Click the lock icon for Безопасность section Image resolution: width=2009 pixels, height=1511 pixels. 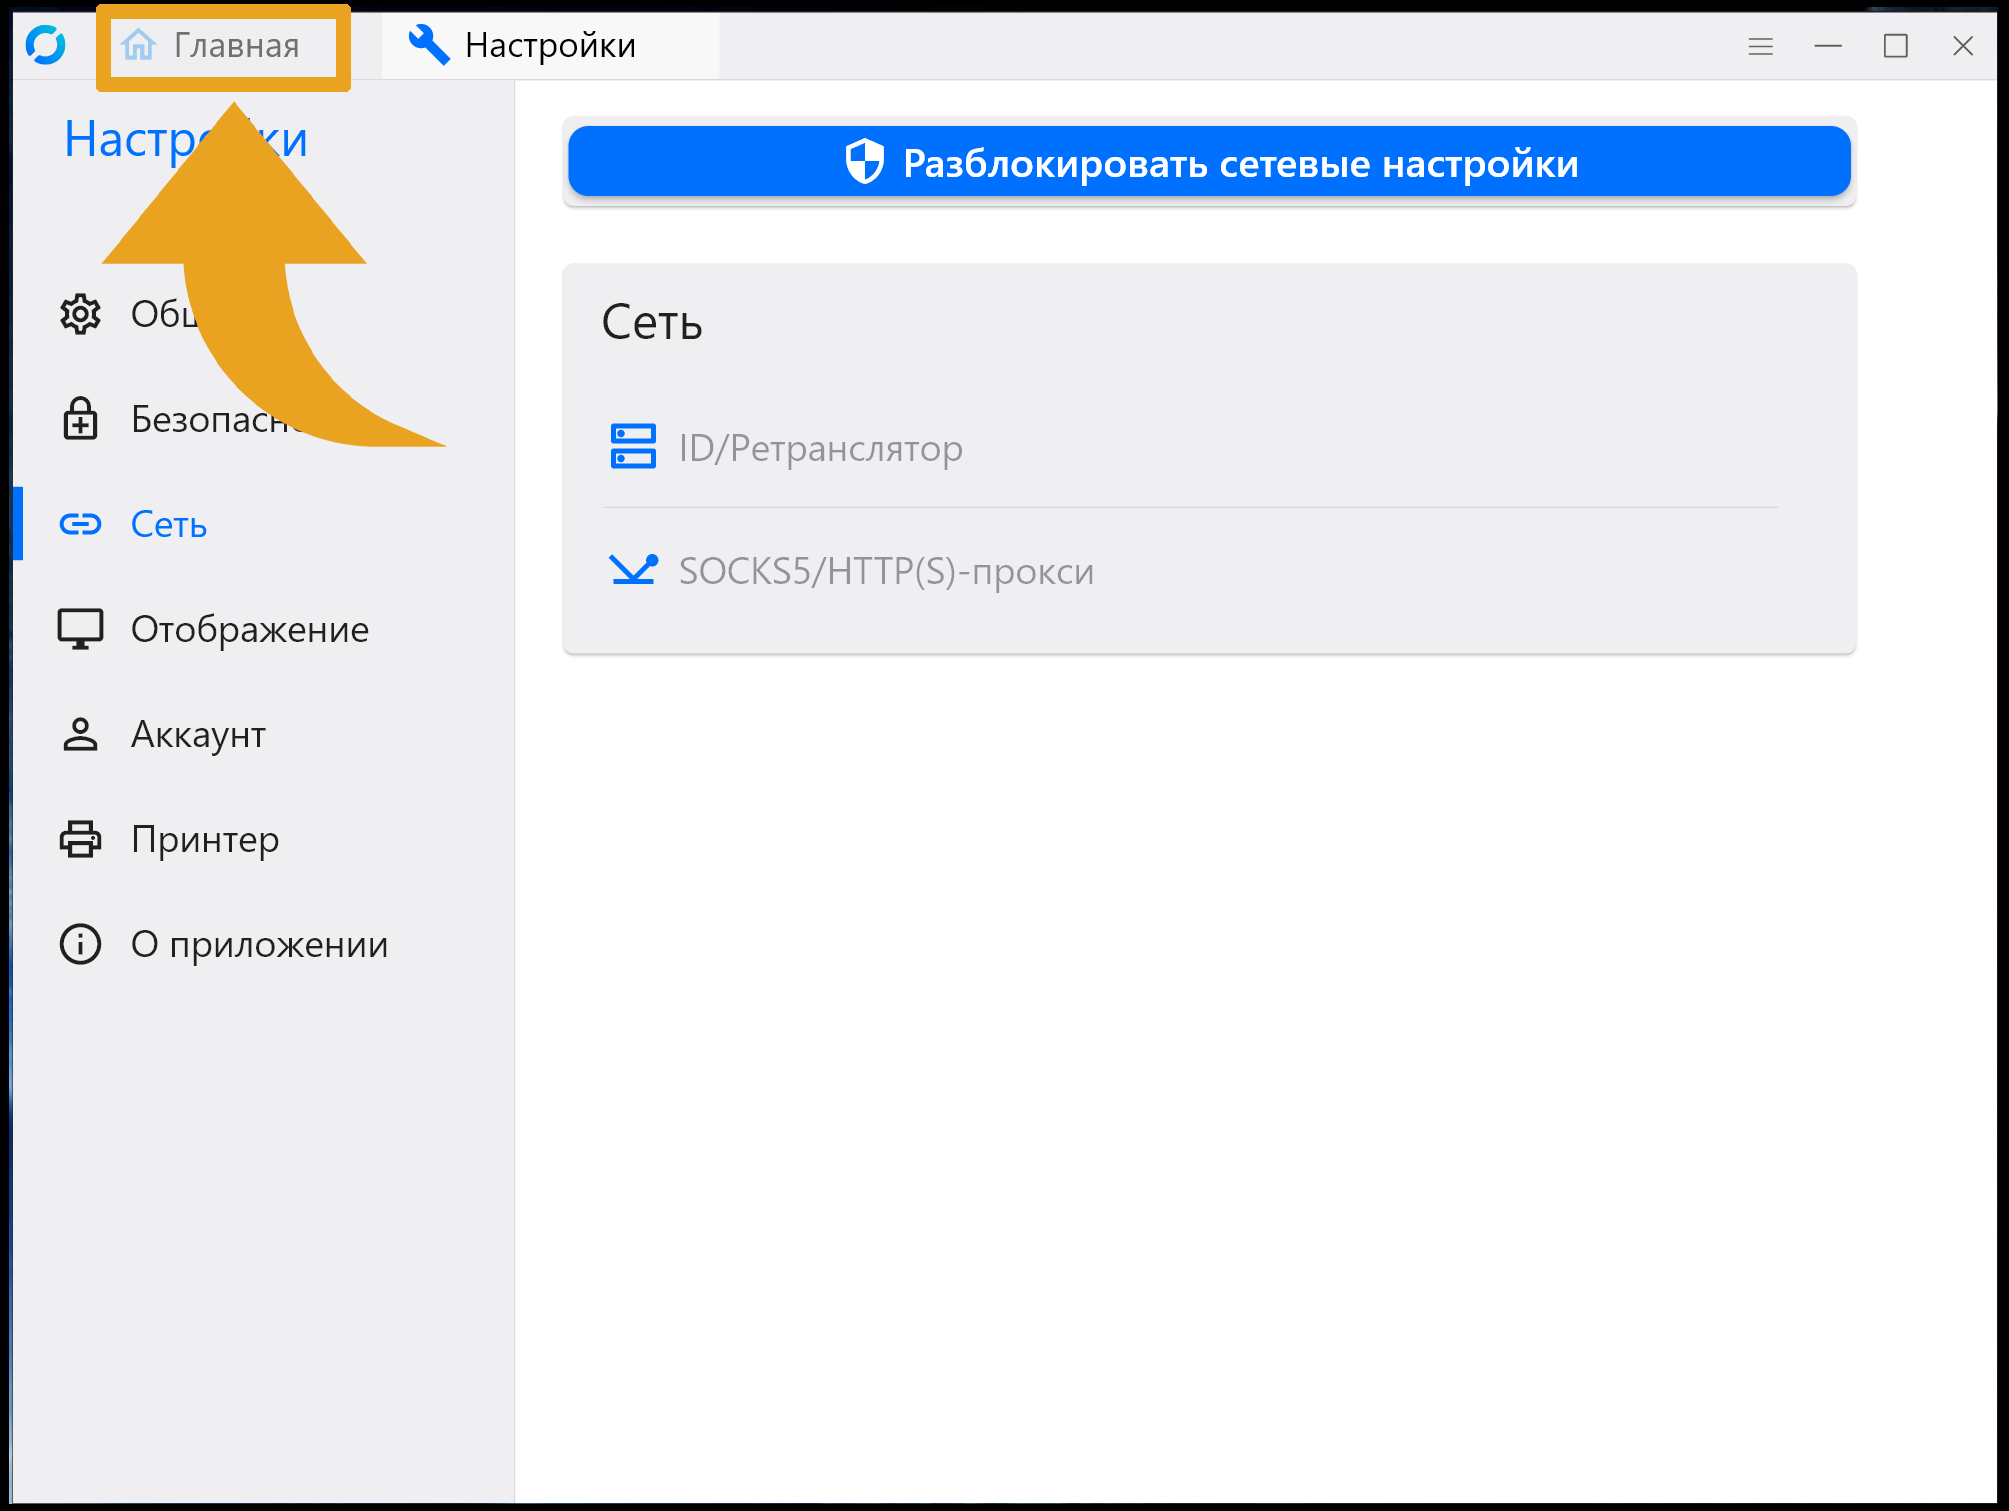[80, 419]
